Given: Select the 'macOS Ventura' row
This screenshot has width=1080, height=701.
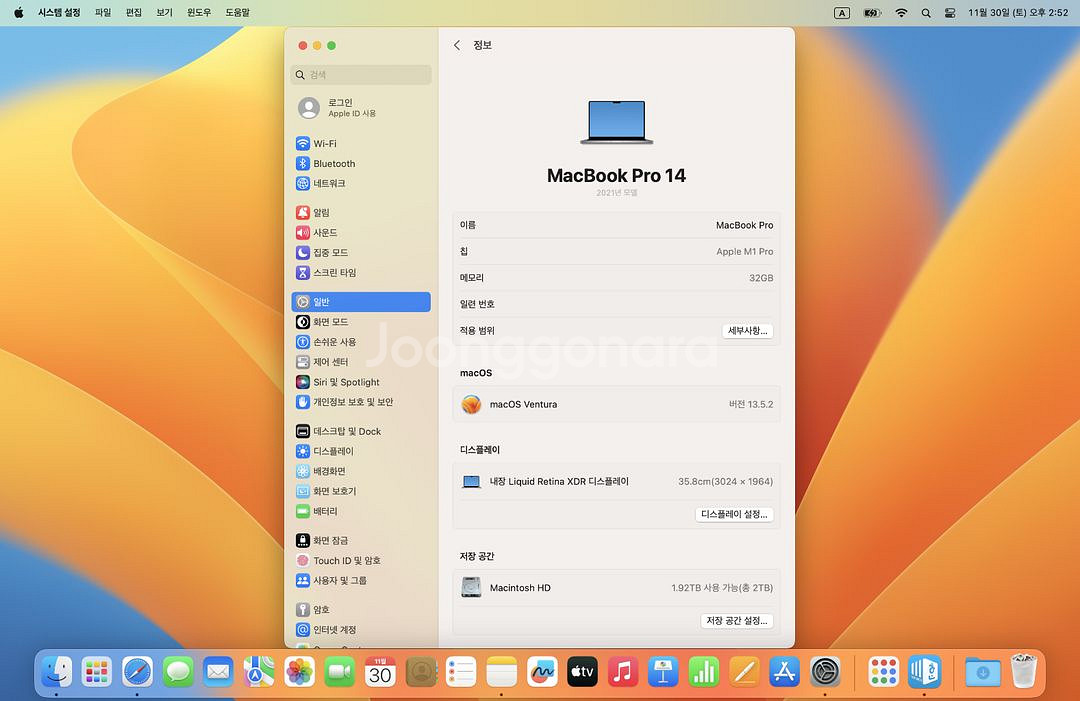Looking at the screenshot, I should (616, 404).
